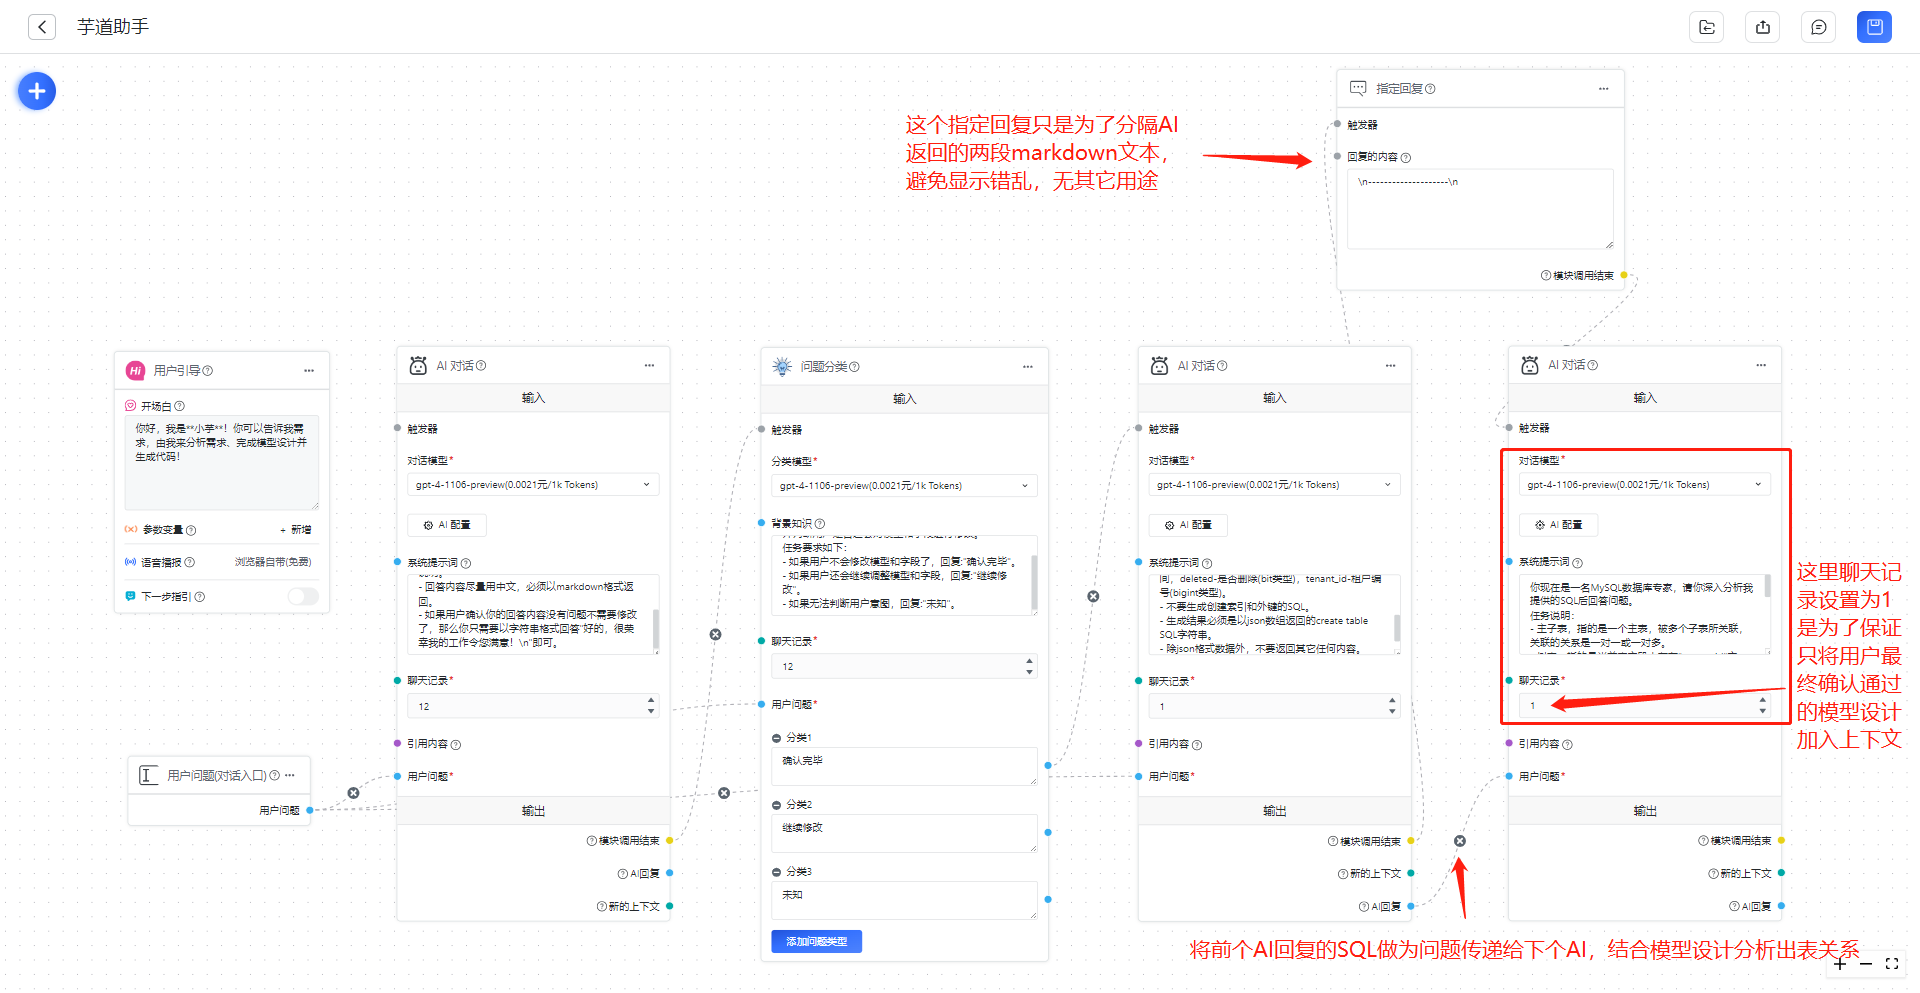Decrease 聊天记录 in MySQL expert AI node

pos(1762,711)
